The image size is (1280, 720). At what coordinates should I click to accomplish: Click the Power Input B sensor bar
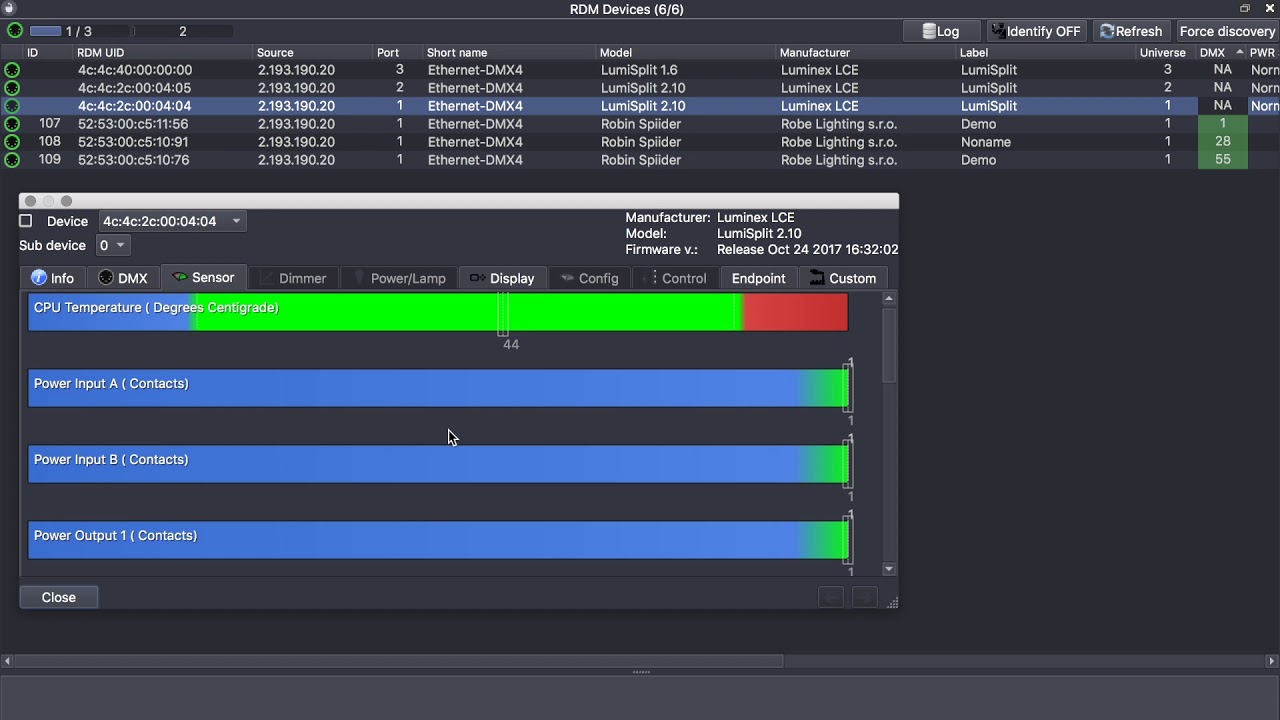pos(438,464)
